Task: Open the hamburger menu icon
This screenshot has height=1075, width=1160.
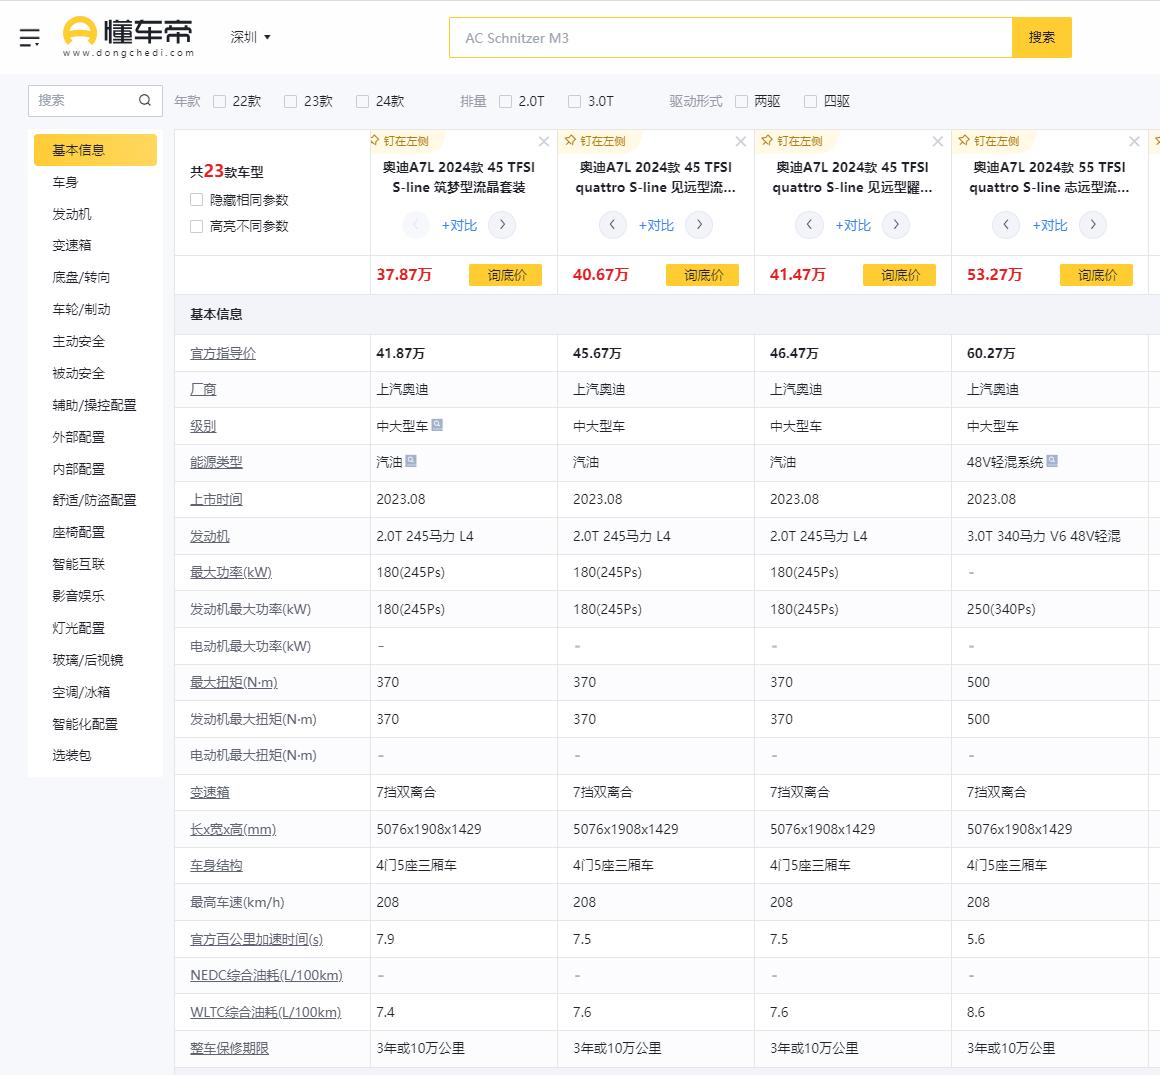Action: coord(30,37)
